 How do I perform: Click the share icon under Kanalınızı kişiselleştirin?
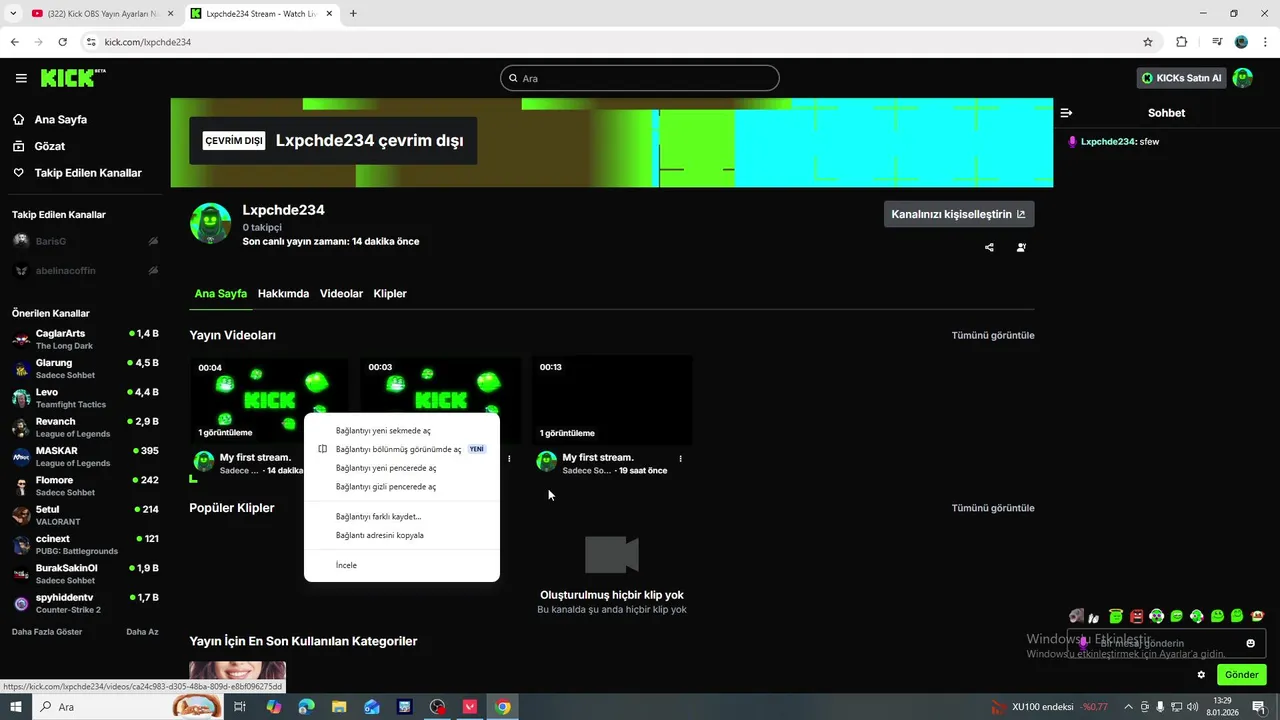point(989,247)
